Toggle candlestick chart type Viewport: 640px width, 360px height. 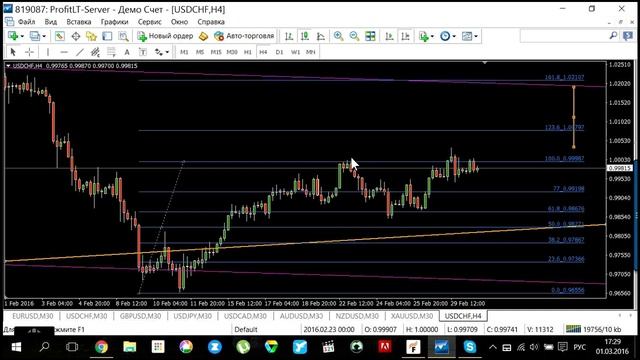(x=305, y=36)
